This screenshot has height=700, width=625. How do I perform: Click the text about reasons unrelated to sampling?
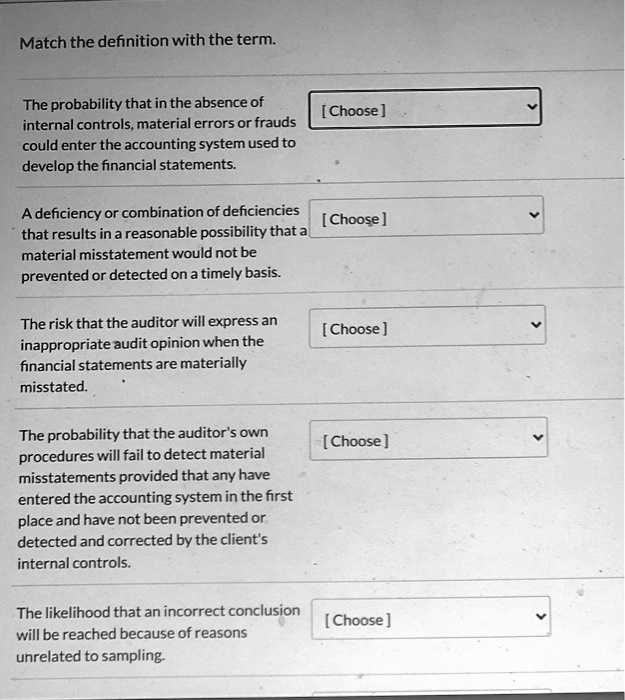(158, 633)
